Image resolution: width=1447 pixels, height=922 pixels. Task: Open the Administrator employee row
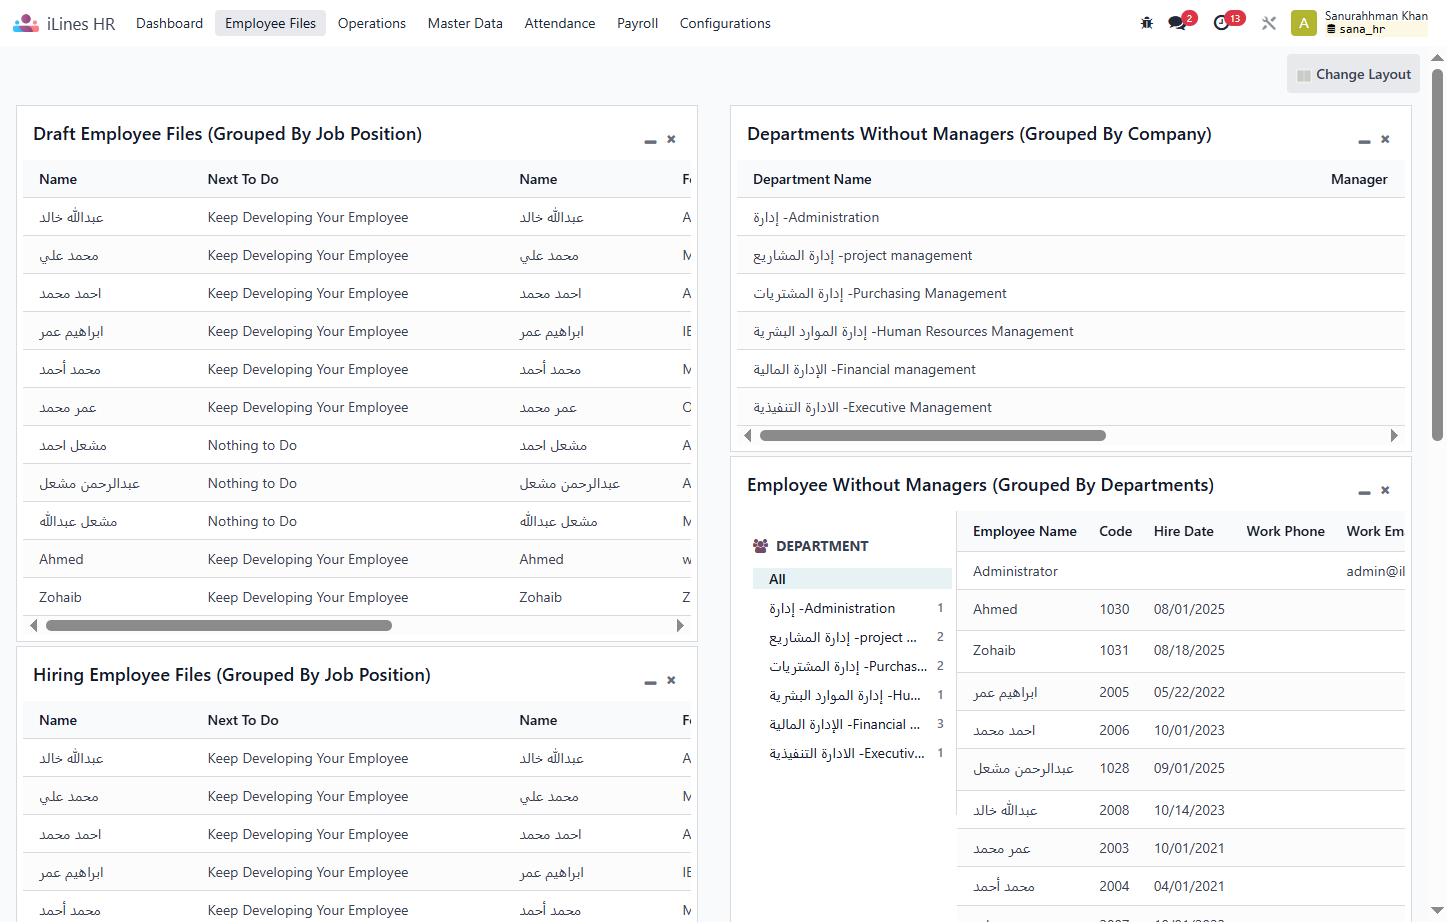point(1181,571)
